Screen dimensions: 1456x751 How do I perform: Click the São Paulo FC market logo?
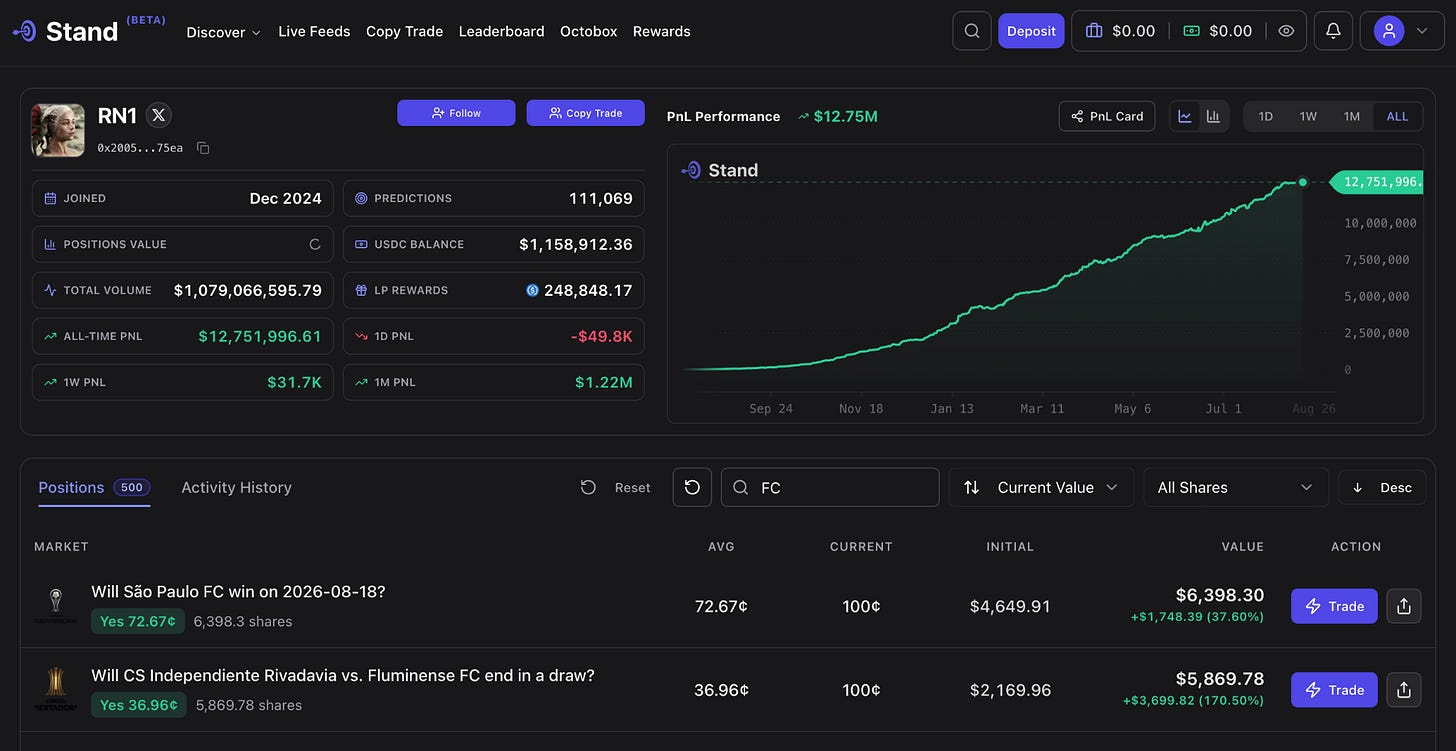(x=56, y=606)
